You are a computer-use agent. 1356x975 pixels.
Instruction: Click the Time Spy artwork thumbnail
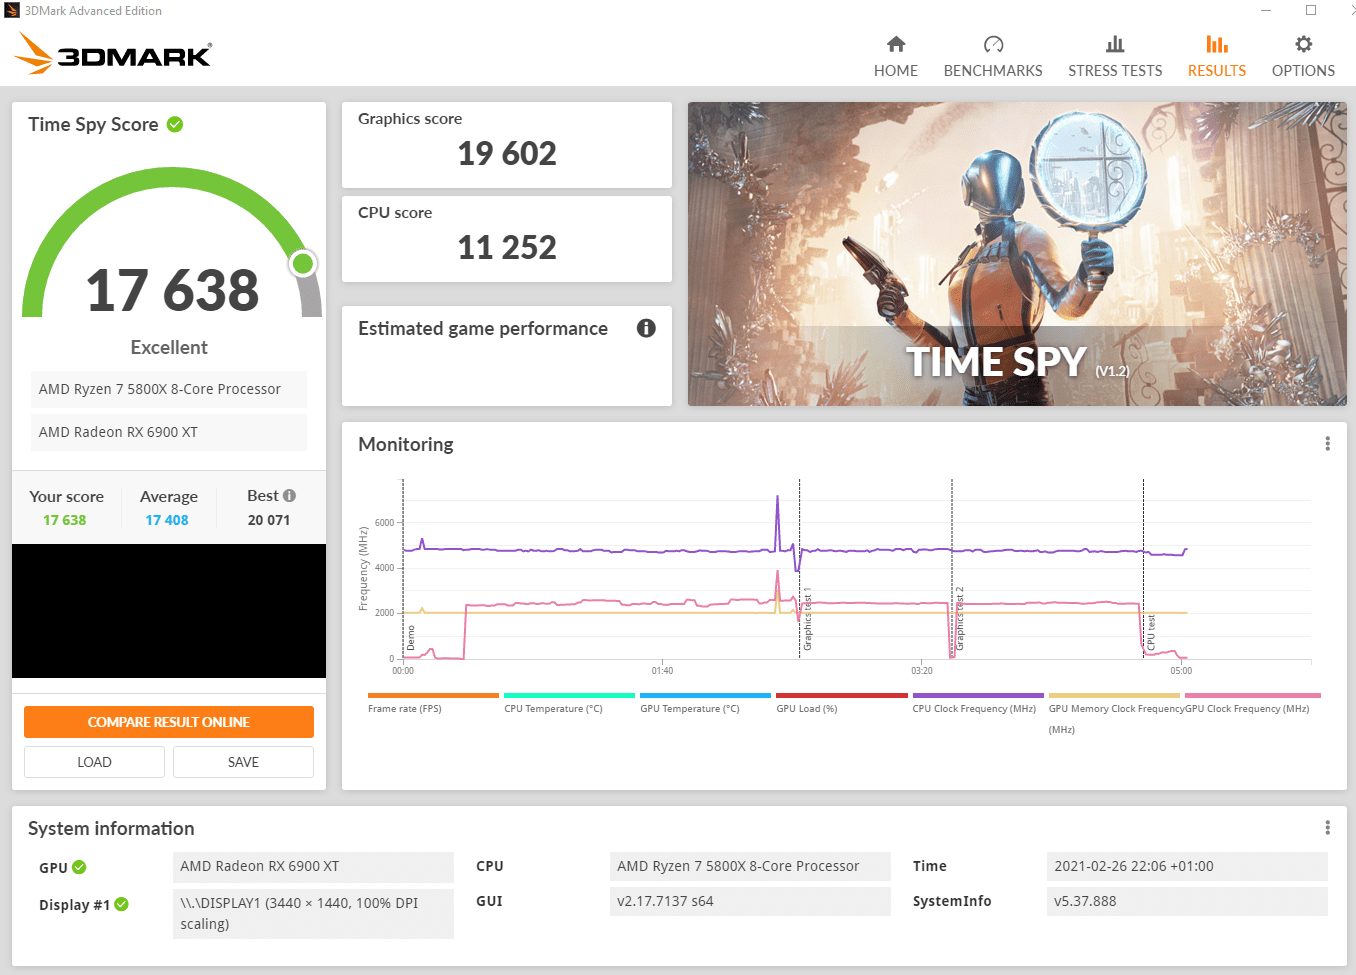(1017, 254)
